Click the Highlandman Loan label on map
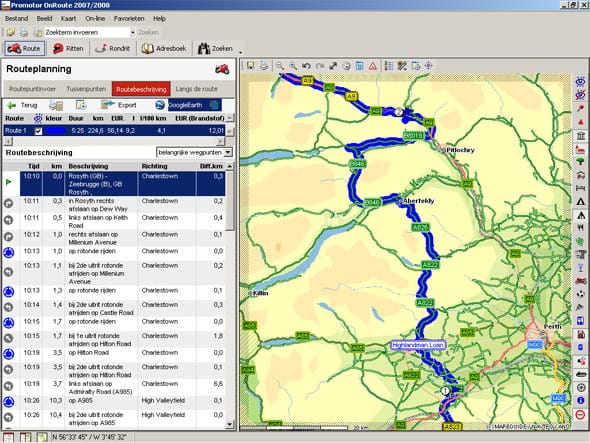 (x=418, y=345)
